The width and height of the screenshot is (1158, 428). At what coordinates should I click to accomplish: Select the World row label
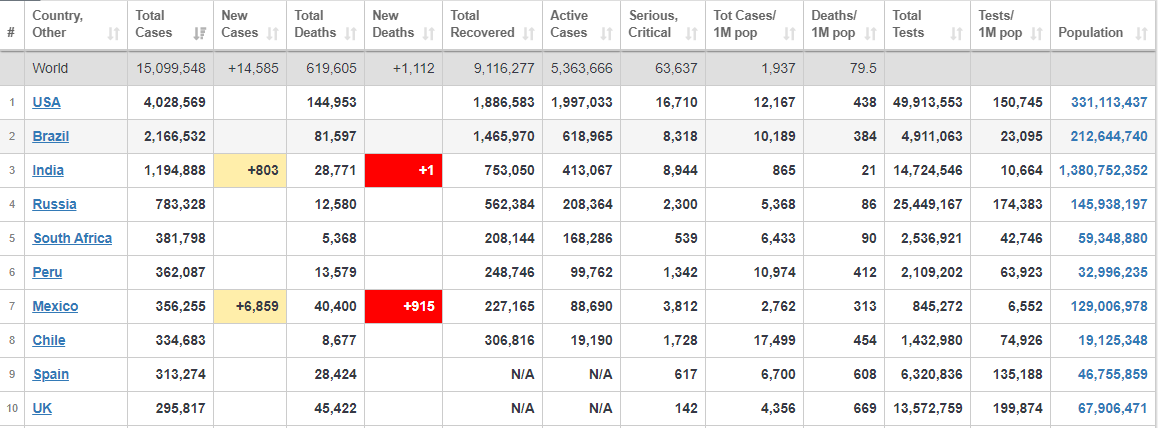tap(50, 69)
